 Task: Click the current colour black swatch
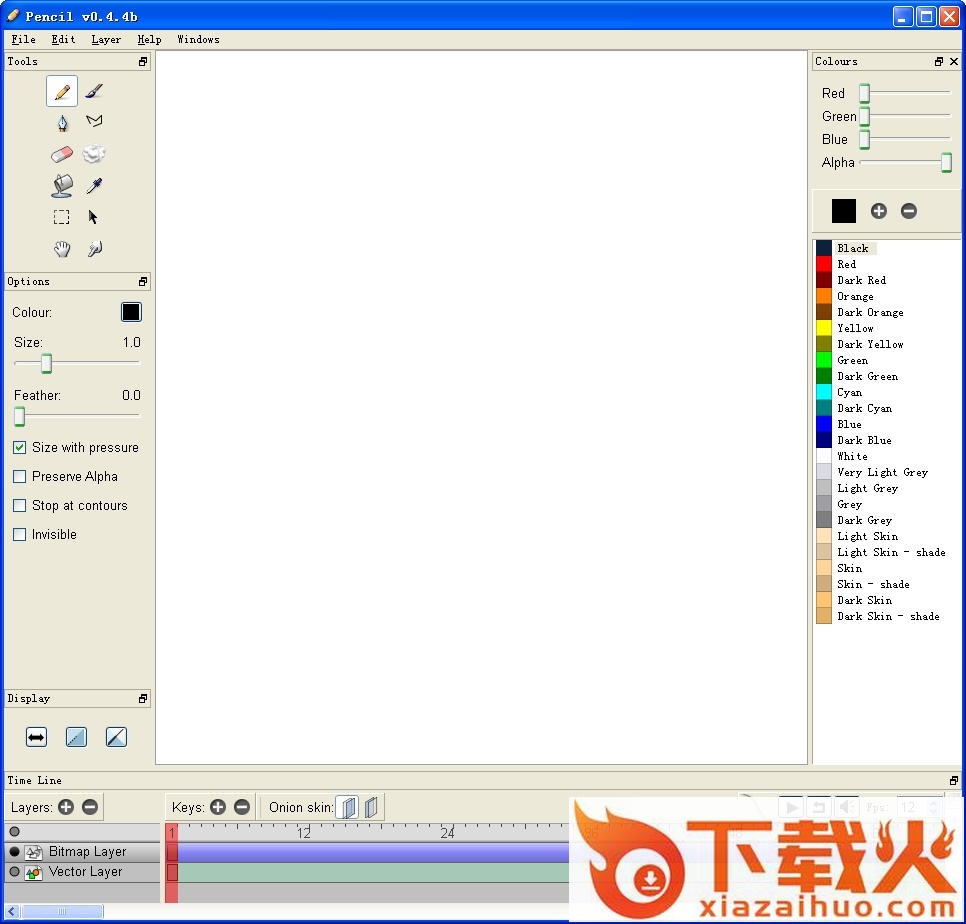click(843, 211)
